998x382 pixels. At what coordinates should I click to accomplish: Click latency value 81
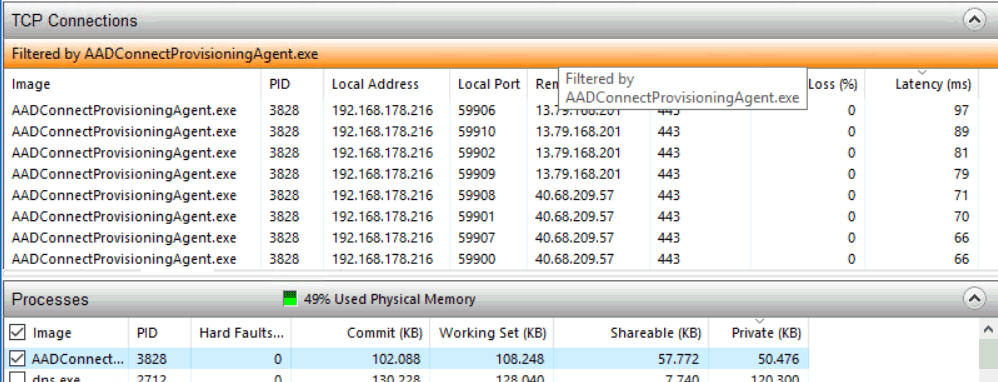pos(961,153)
